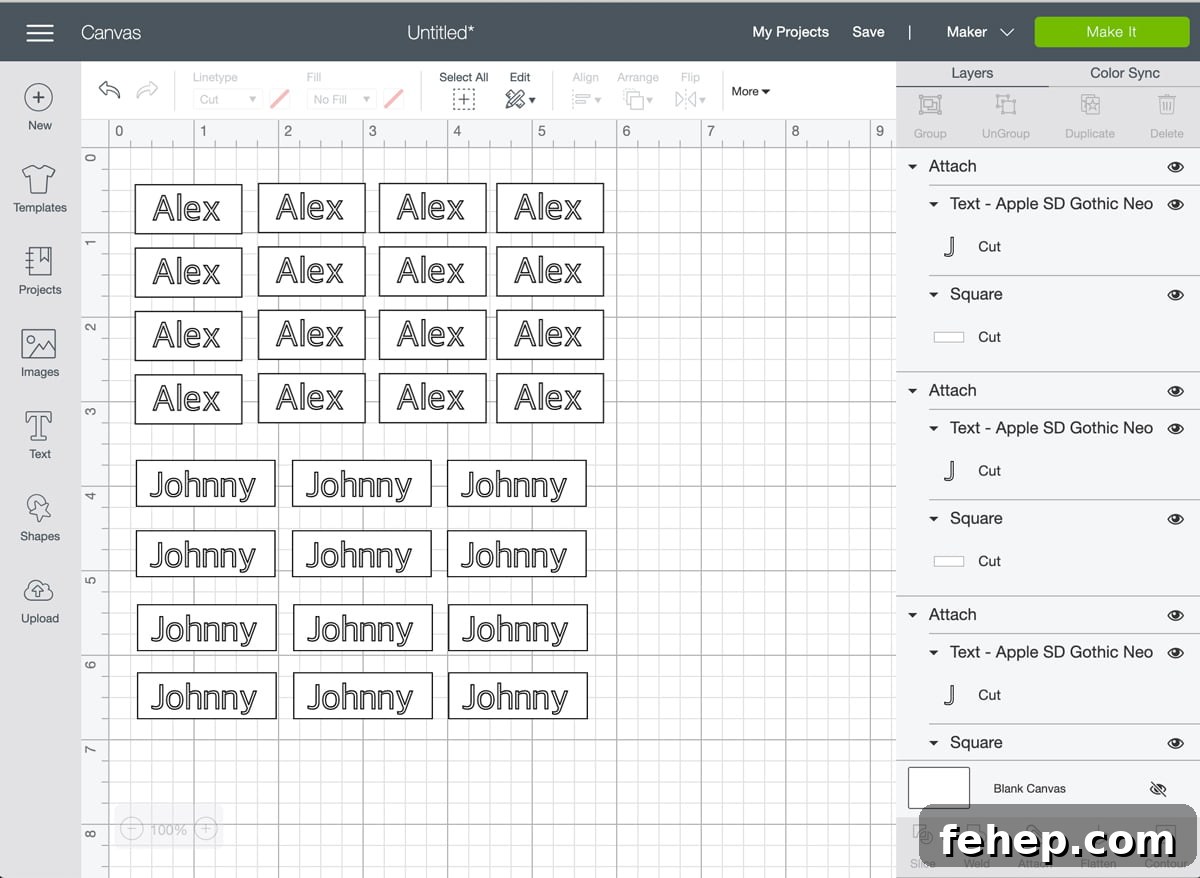Collapse the second Text layer
The width and height of the screenshot is (1200, 878).
pyautogui.click(x=934, y=428)
